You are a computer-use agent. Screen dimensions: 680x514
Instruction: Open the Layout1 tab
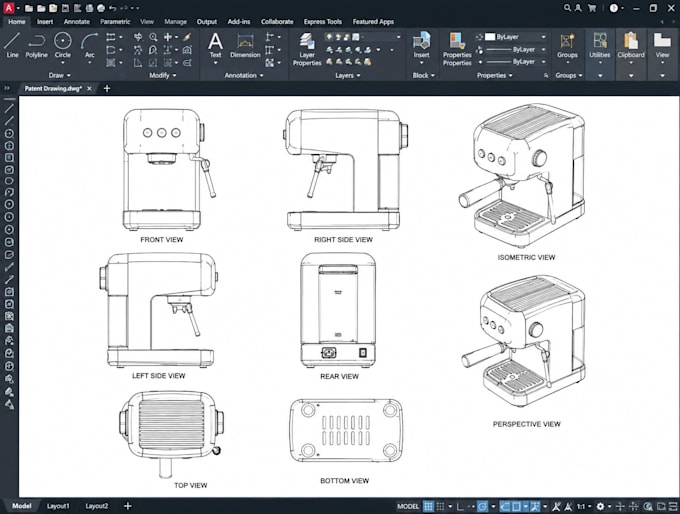coord(58,506)
